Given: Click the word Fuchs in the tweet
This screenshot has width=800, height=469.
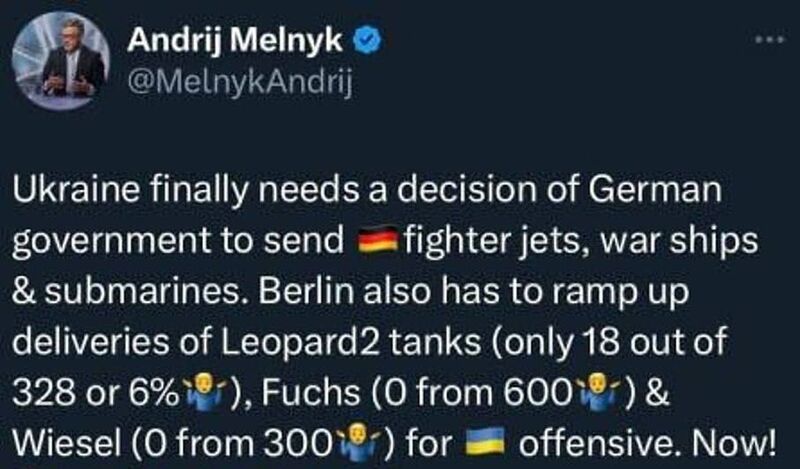Looking at the screenshot, I should [311, 393].
